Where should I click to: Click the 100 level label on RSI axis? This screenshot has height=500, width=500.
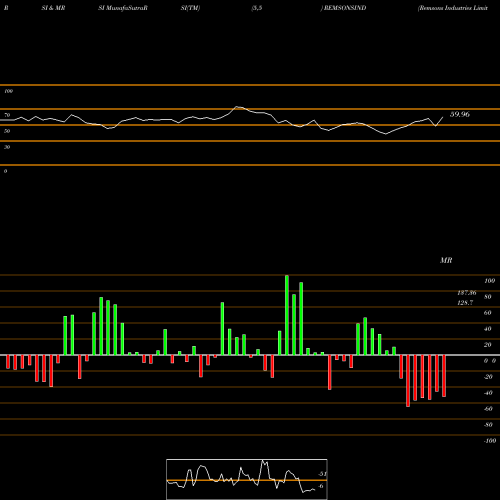click(8, 91)
